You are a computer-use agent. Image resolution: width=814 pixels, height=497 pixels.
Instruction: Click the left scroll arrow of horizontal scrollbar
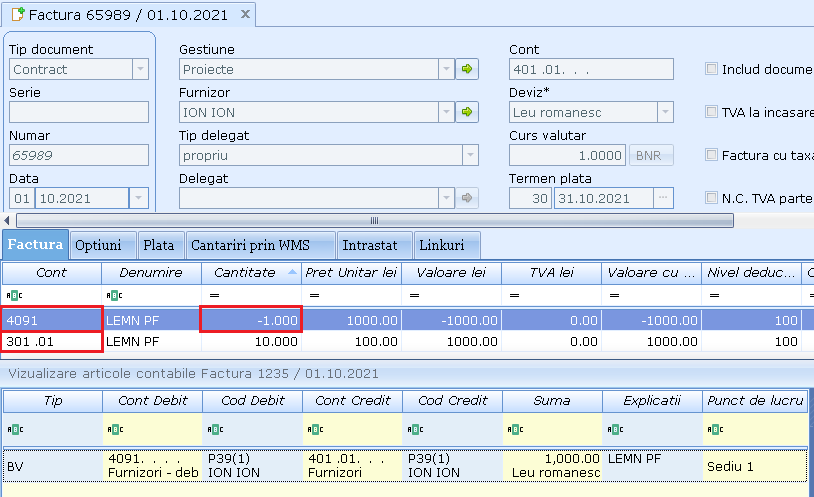[x=7, y=220]
